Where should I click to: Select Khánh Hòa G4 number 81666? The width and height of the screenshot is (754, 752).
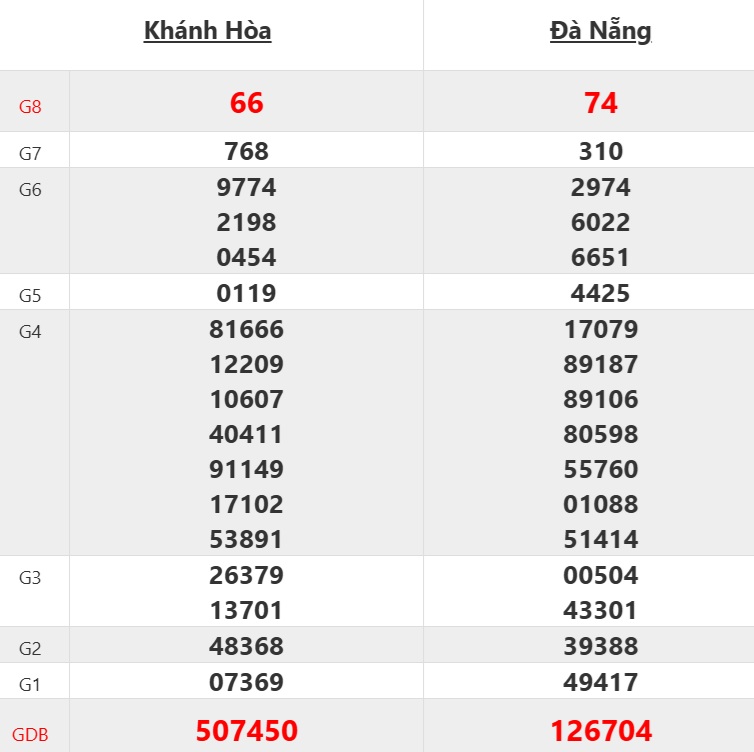[x=247, y=329]
